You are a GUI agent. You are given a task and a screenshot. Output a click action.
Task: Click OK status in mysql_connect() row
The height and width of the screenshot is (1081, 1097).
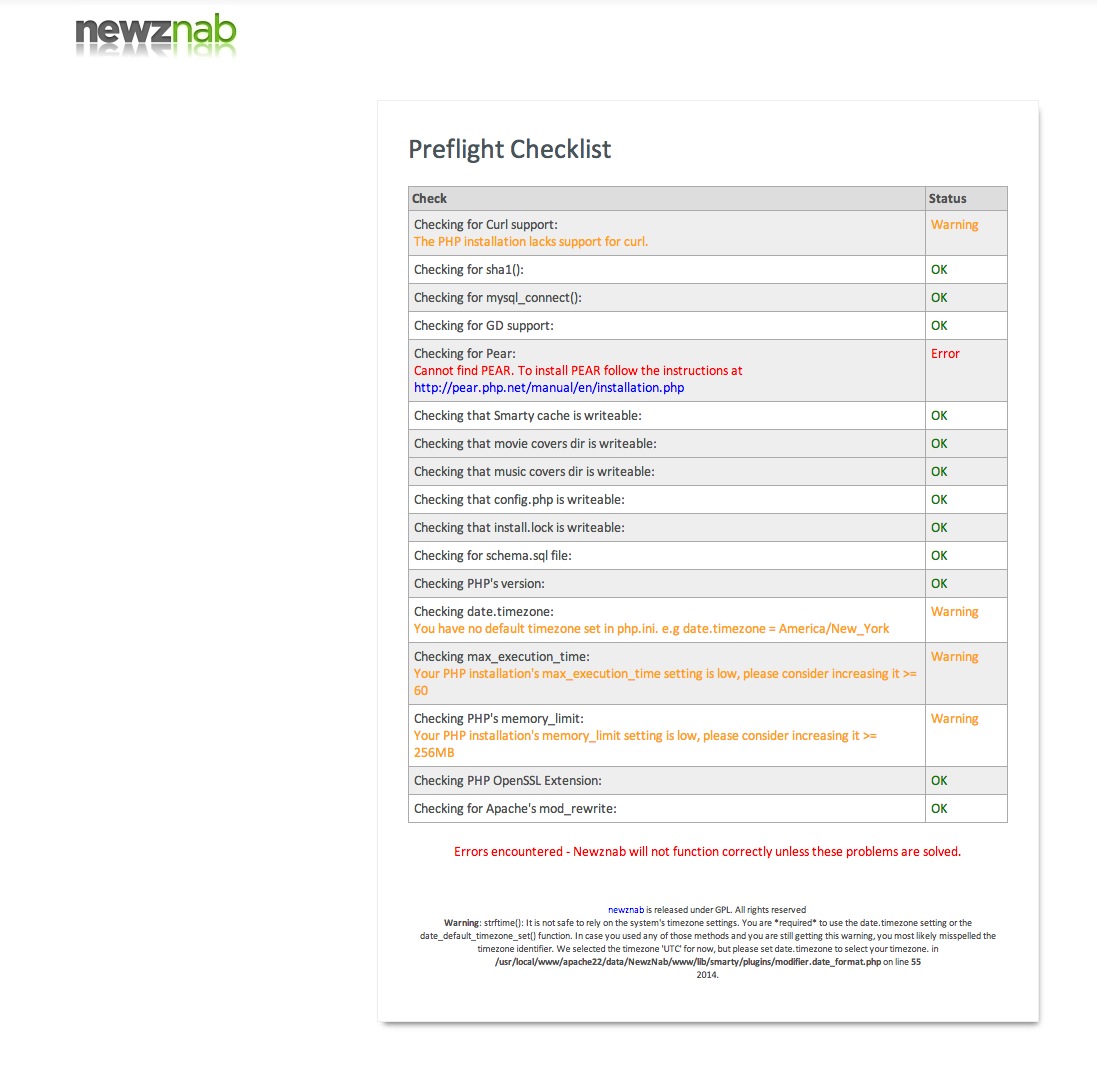(x=939, y=297)
